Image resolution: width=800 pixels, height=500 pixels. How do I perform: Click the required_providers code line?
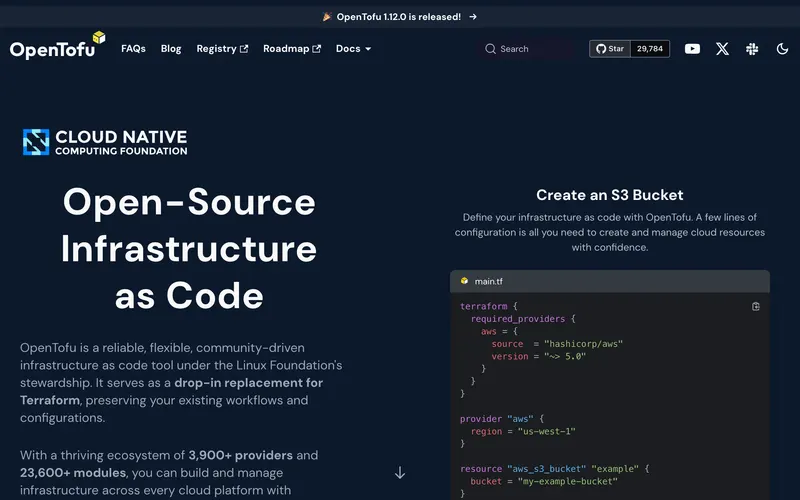[523, 319]
